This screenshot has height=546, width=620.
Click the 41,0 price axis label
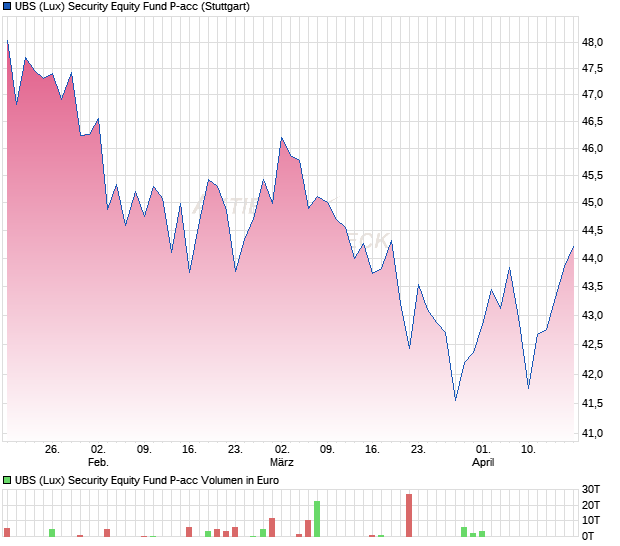click(592, 433)
